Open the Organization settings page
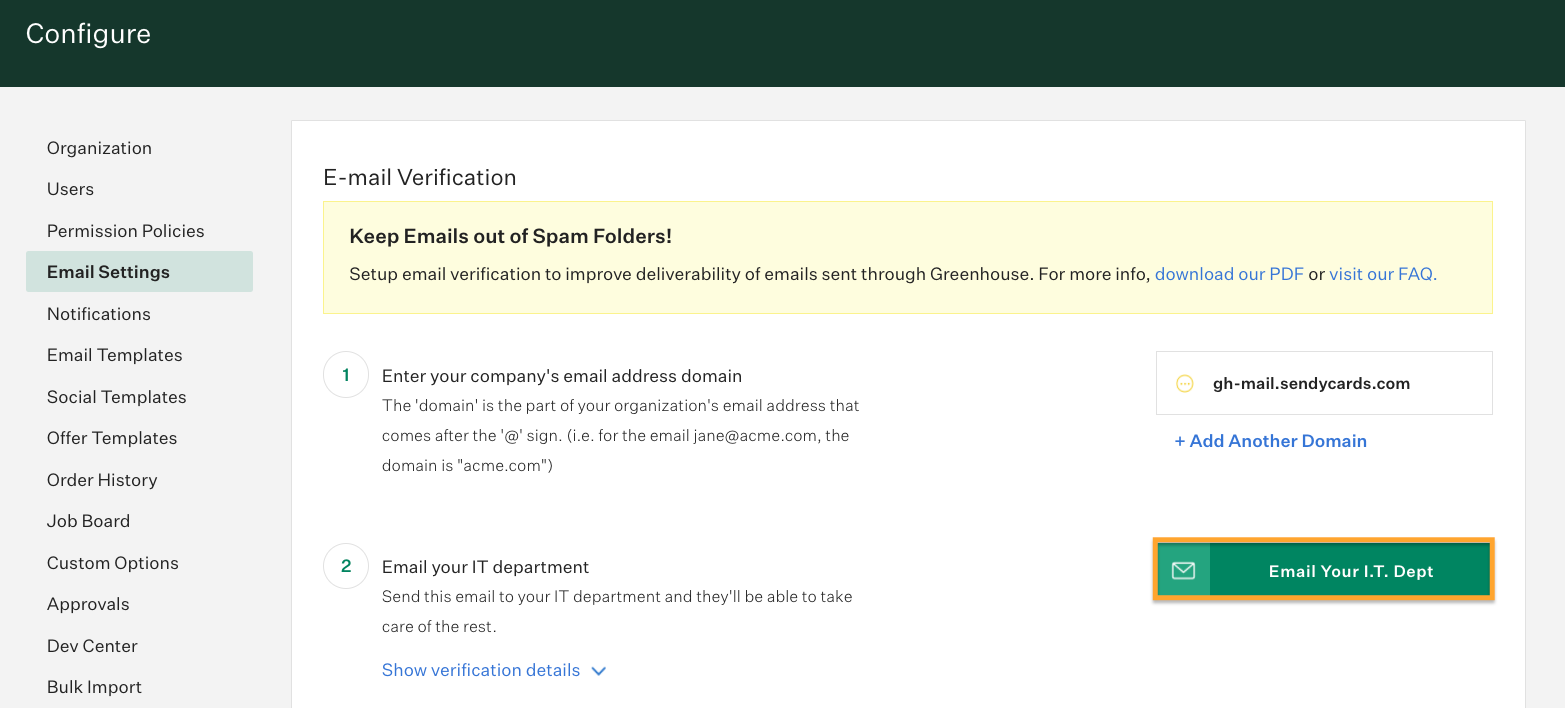 pos(99,148)
